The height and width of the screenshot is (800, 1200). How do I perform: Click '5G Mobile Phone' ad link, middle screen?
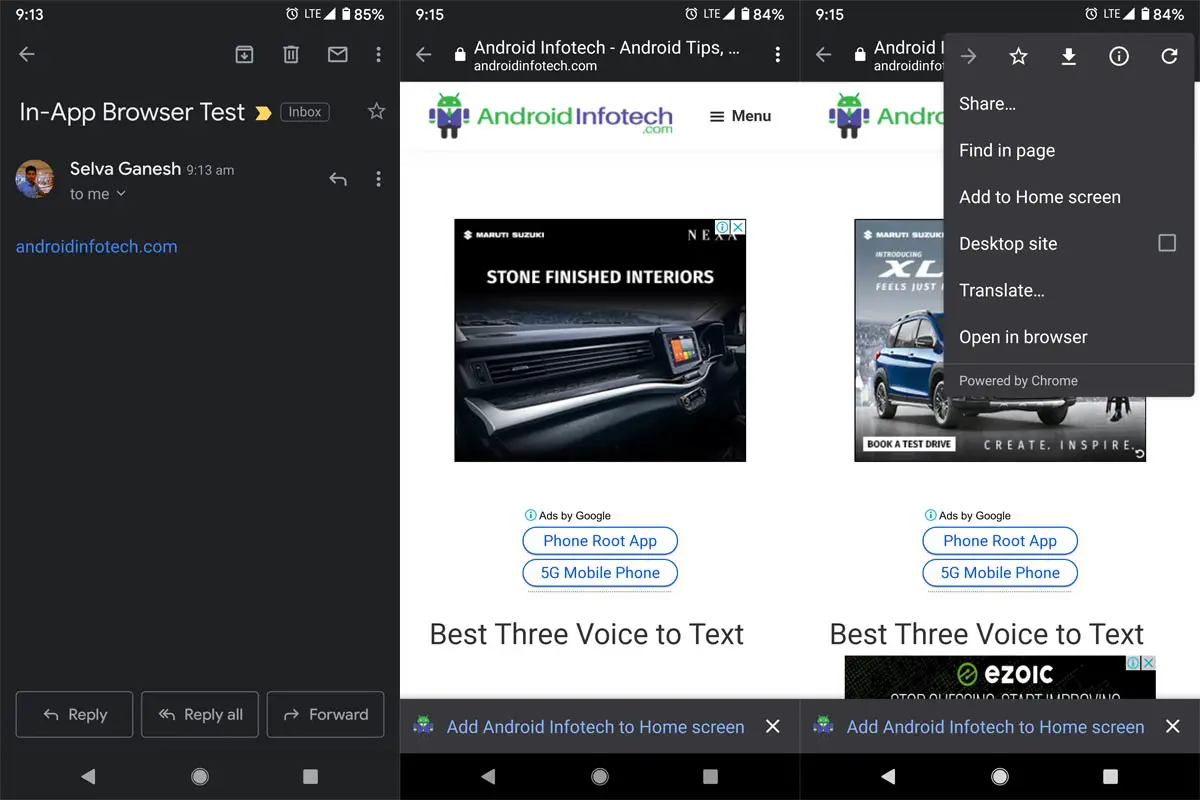[600, 573]
